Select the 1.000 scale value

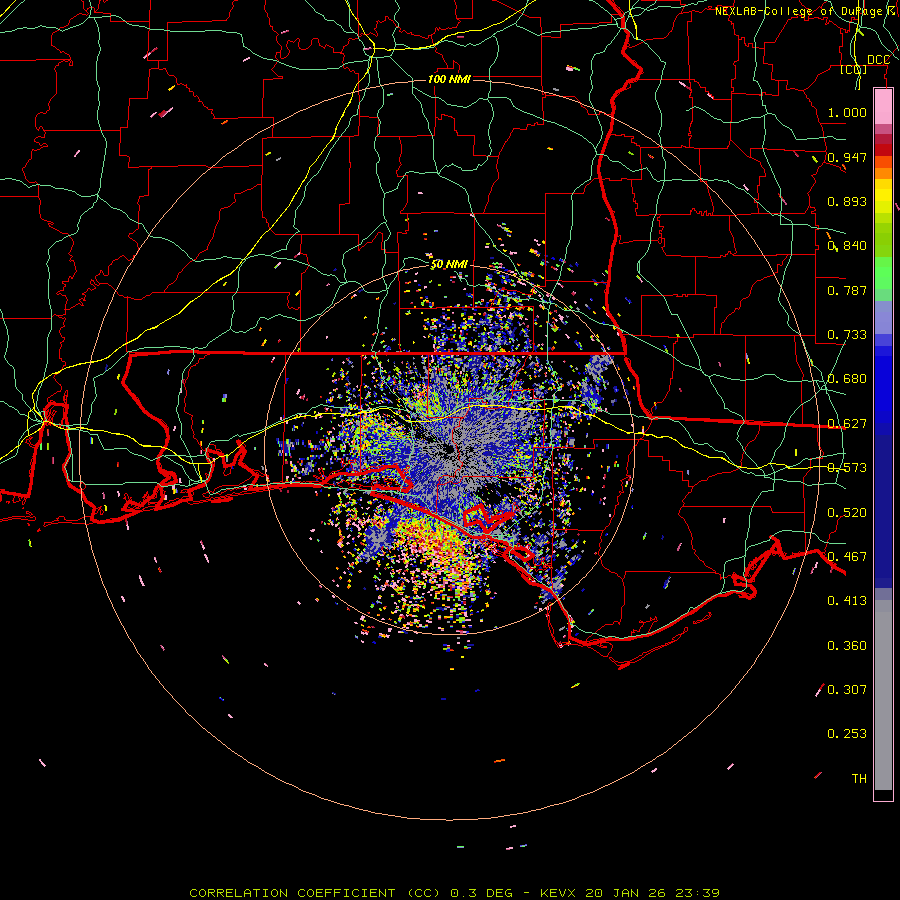coord(847,112)
